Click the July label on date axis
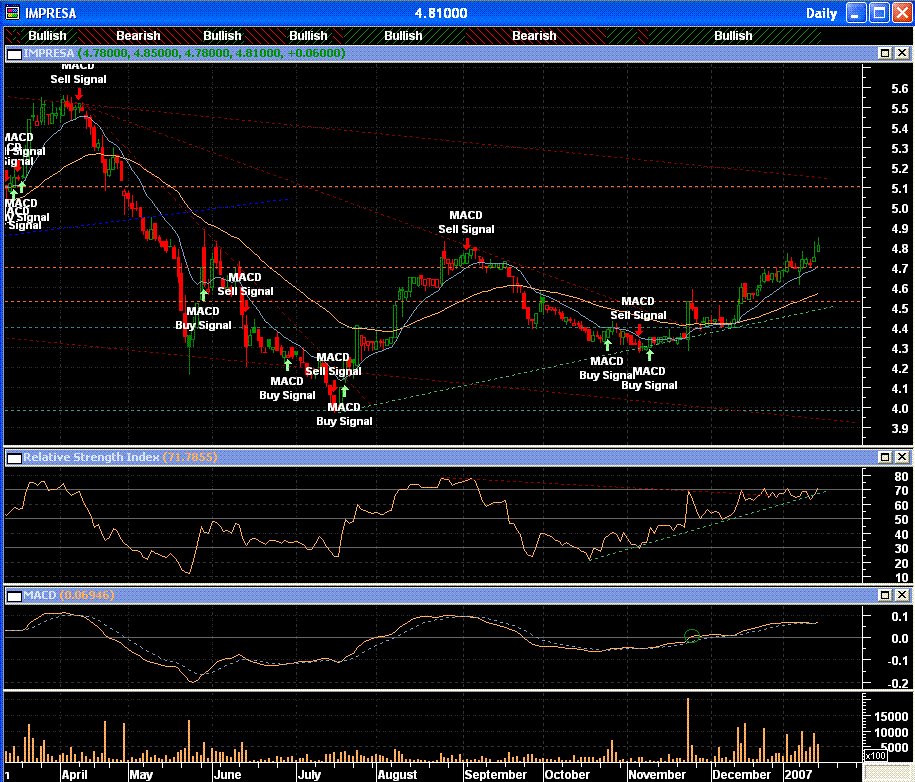 309,774
